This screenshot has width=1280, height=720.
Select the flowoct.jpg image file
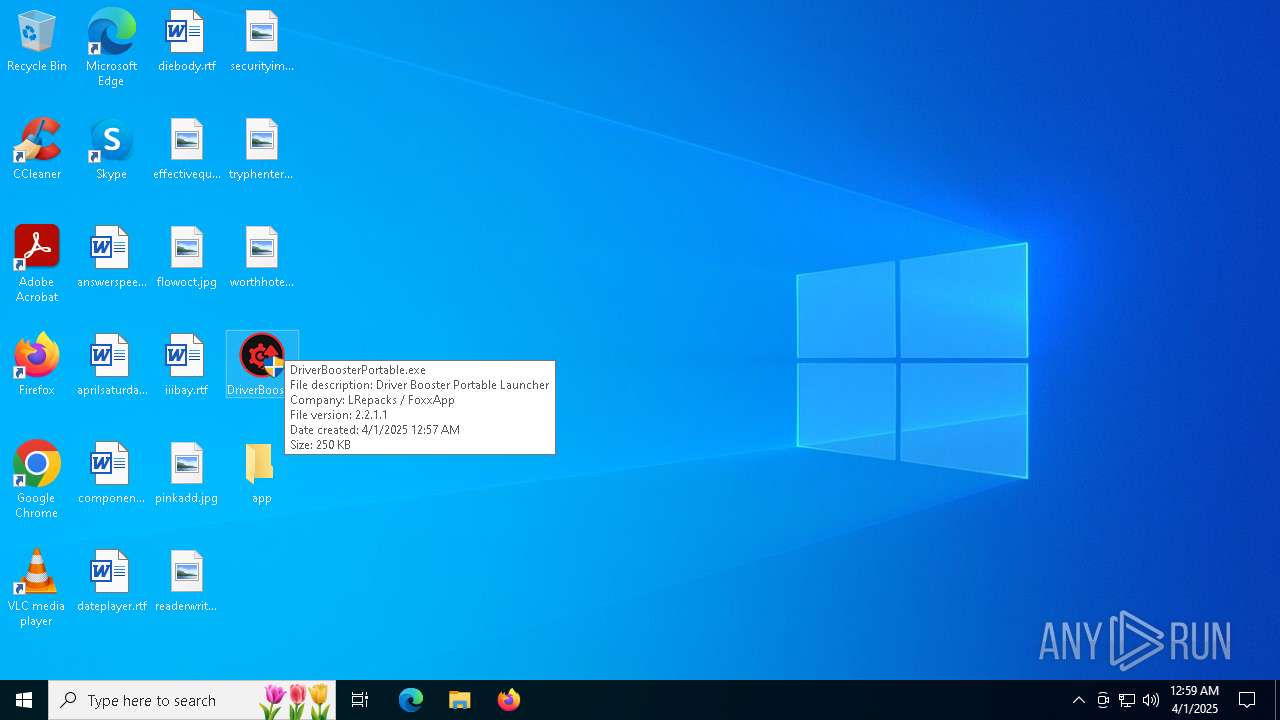pyautogui.click(x=186, y=258)
